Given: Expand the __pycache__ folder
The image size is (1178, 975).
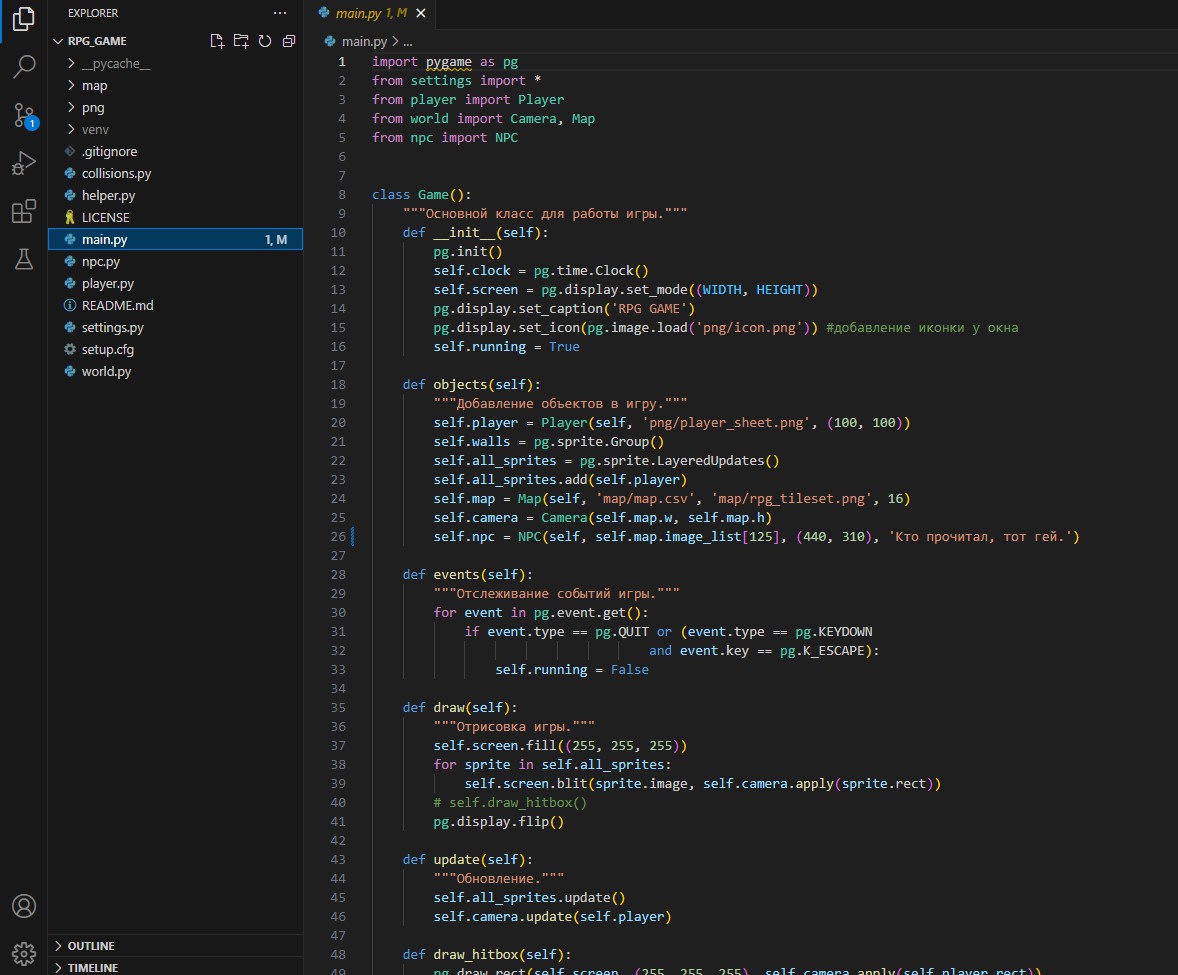Looking at the screenshot, I should 116,63.
